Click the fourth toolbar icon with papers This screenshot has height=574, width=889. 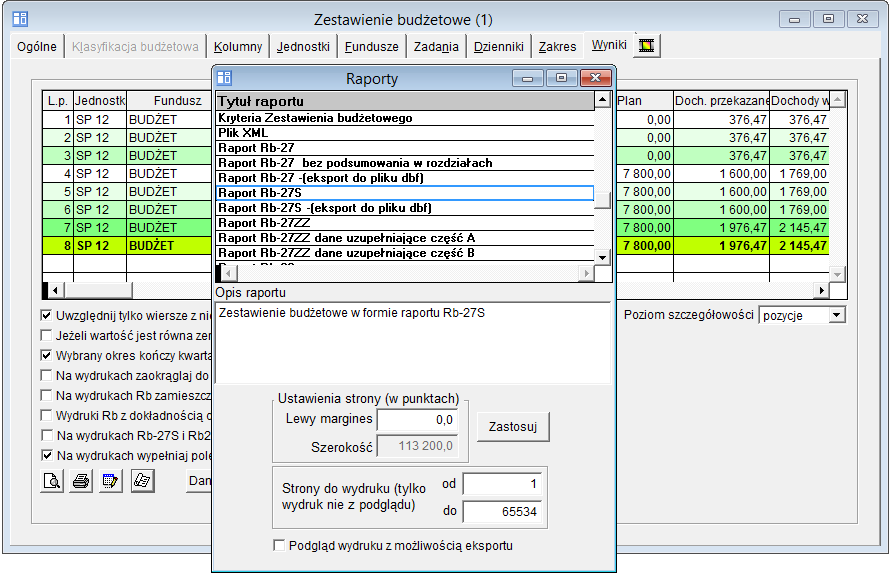pyautogui.click(x=142, y=482)
